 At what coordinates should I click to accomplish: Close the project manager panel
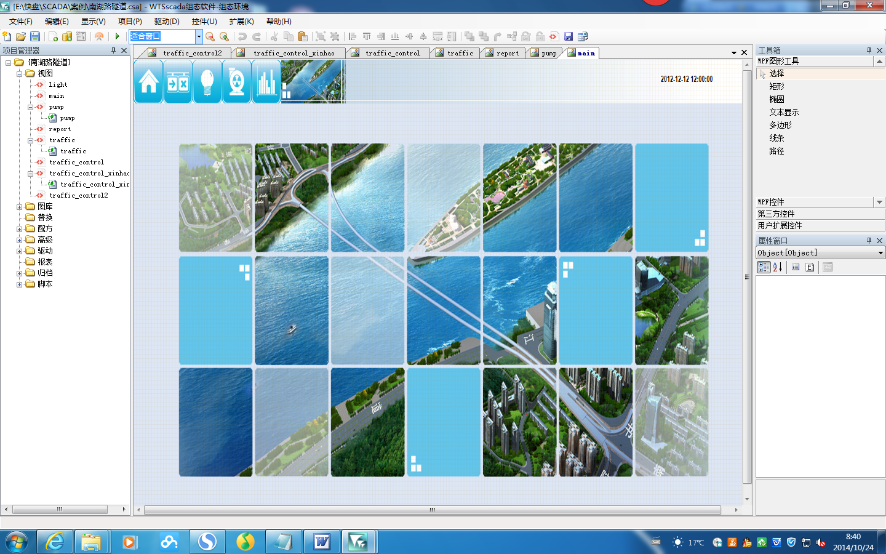tap(124, 50)
